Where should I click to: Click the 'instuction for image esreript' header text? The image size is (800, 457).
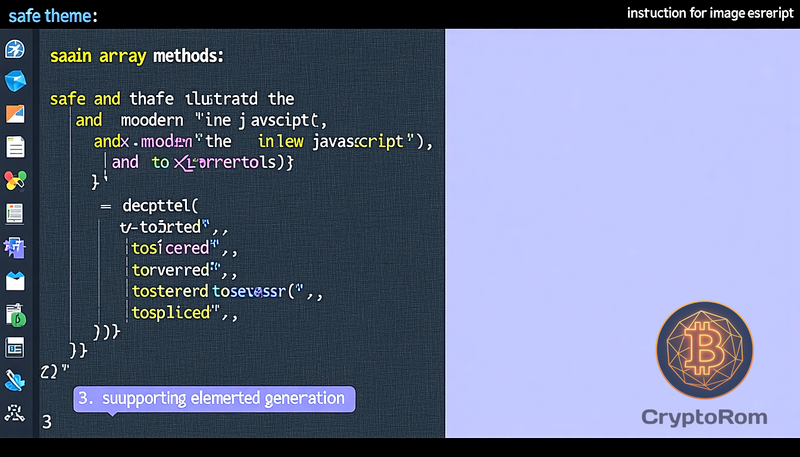tap(710, 13)
